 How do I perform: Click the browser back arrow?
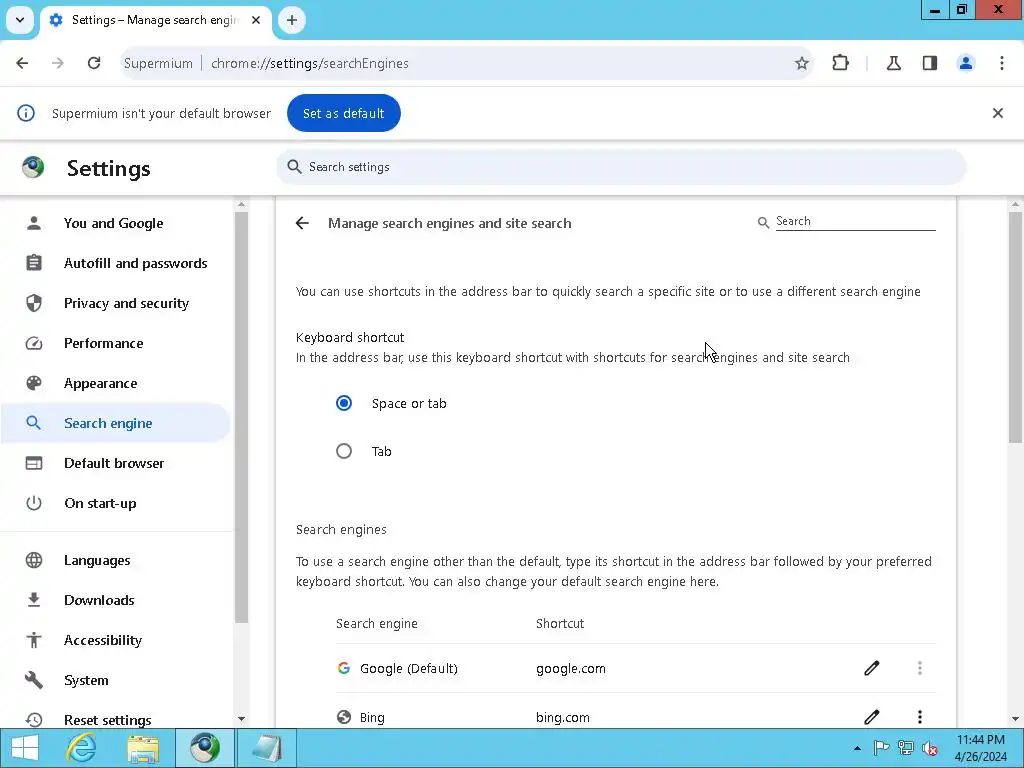[22, 63]
